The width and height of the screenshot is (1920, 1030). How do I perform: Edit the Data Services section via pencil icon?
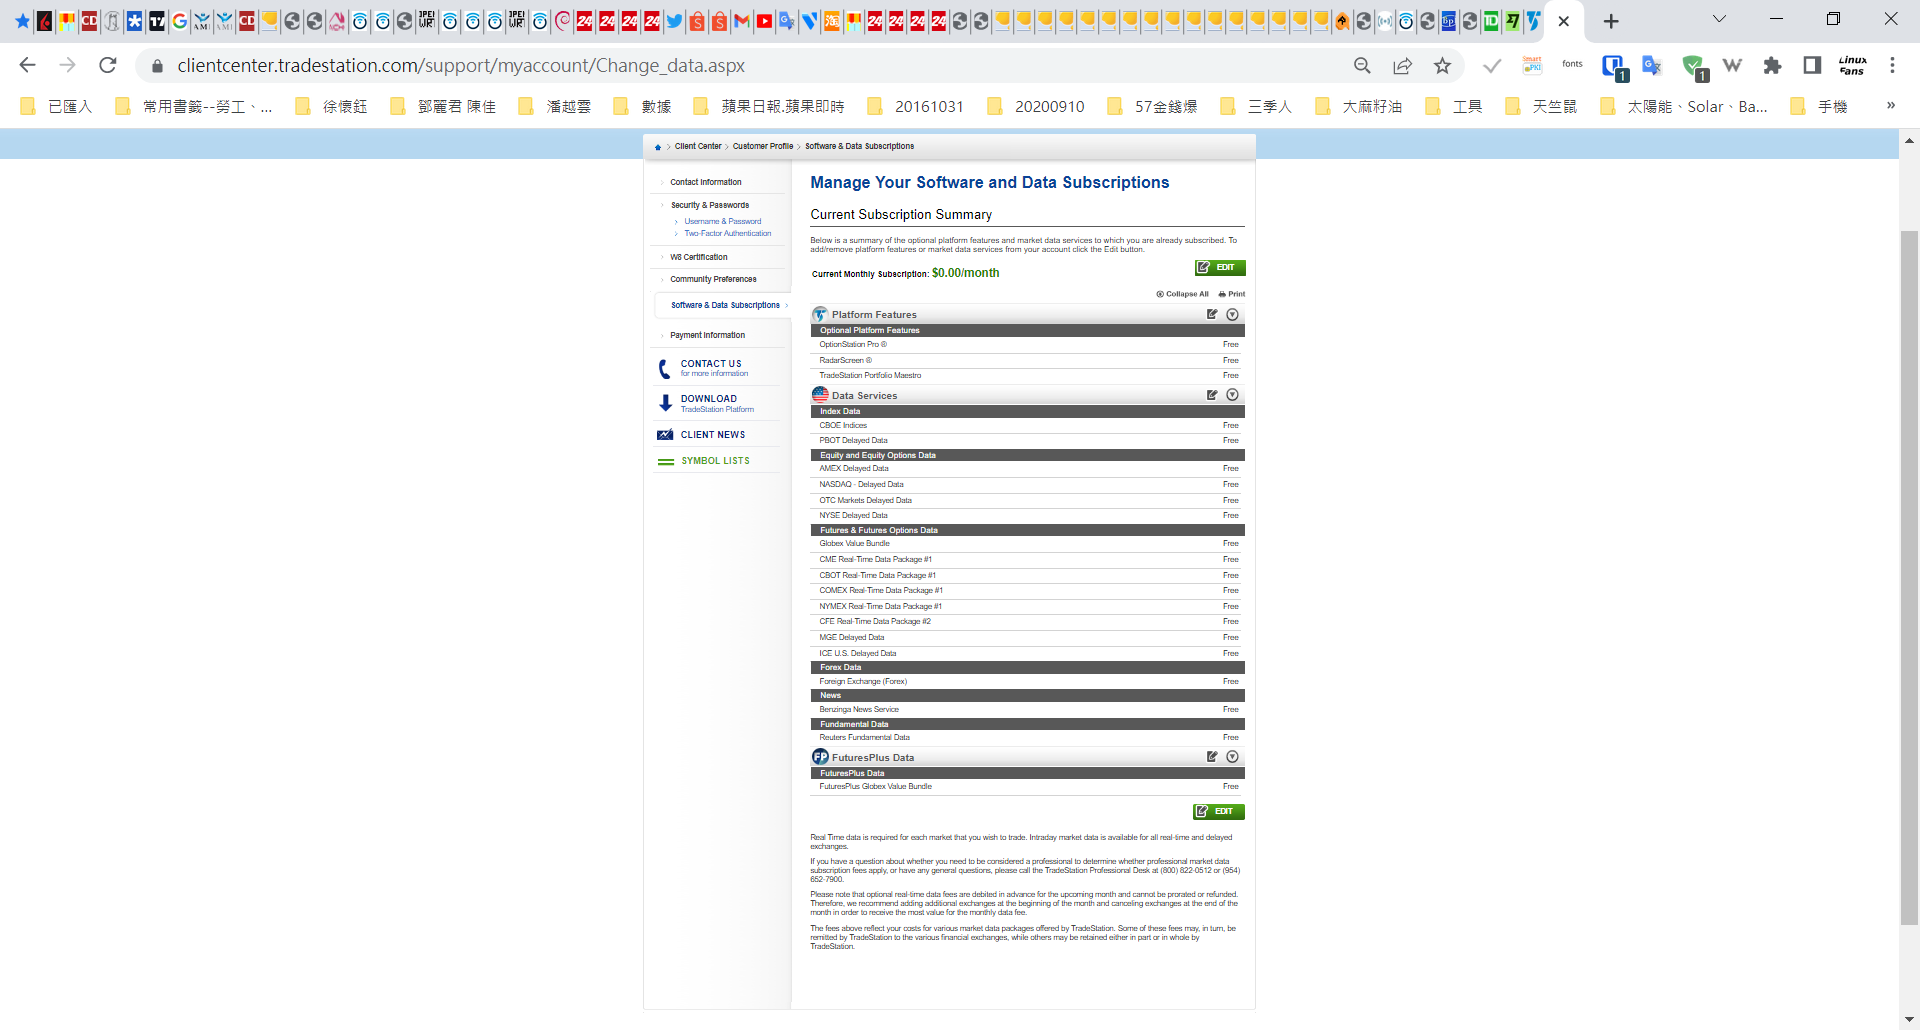(x=1212, y=395)
